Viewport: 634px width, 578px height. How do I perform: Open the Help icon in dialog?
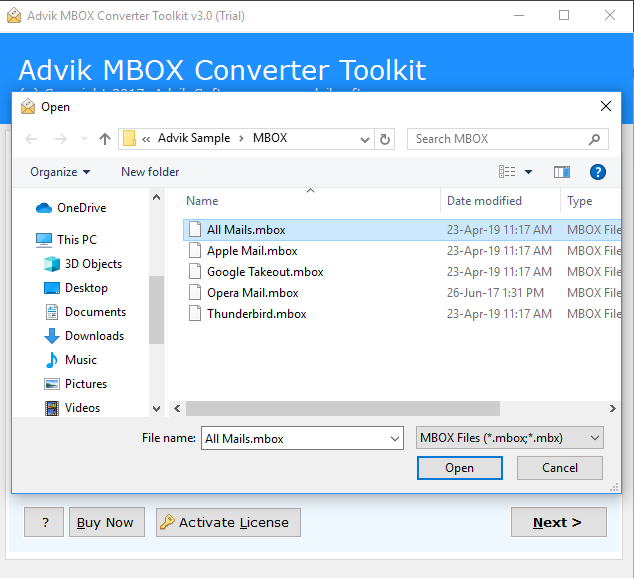pos(598,172)
